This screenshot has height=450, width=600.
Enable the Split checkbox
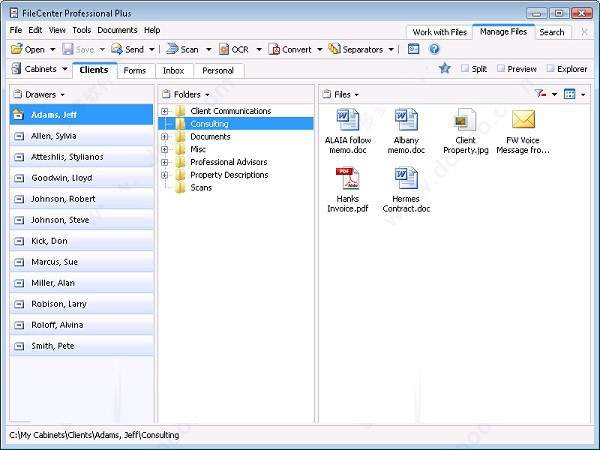pos(466,69)
